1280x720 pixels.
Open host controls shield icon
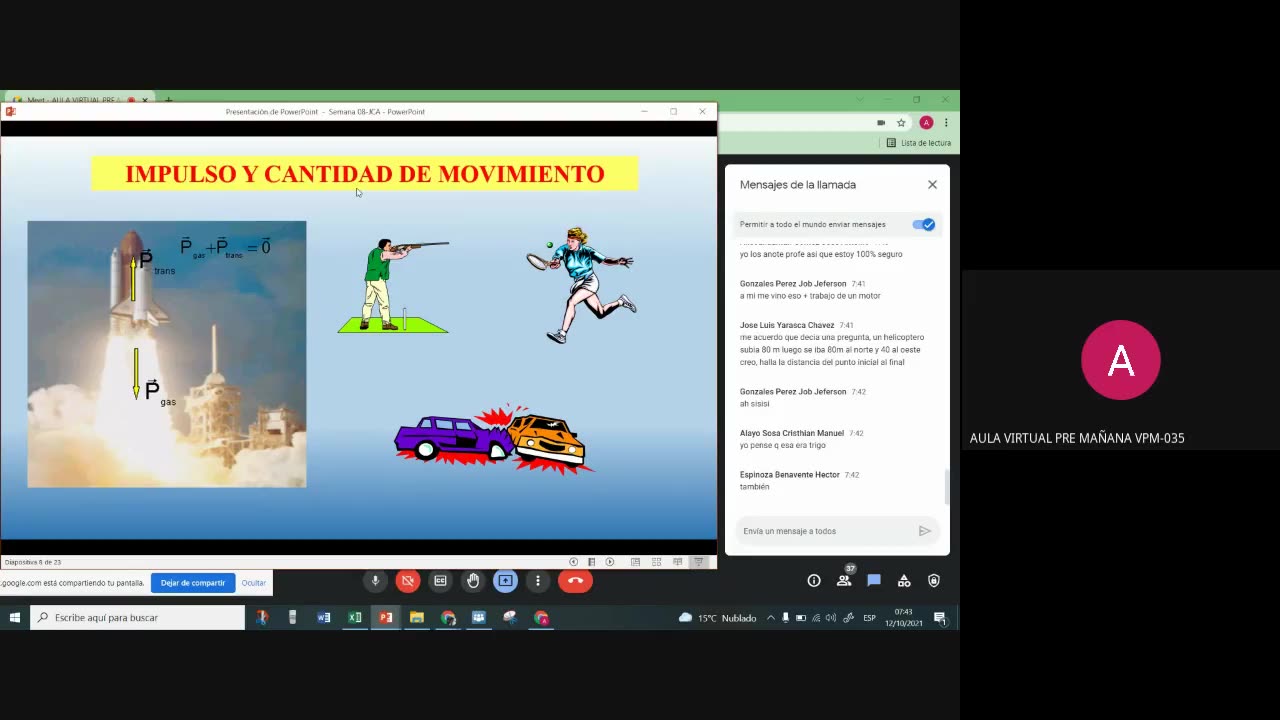pyautogui.click(x=934, y=581)
